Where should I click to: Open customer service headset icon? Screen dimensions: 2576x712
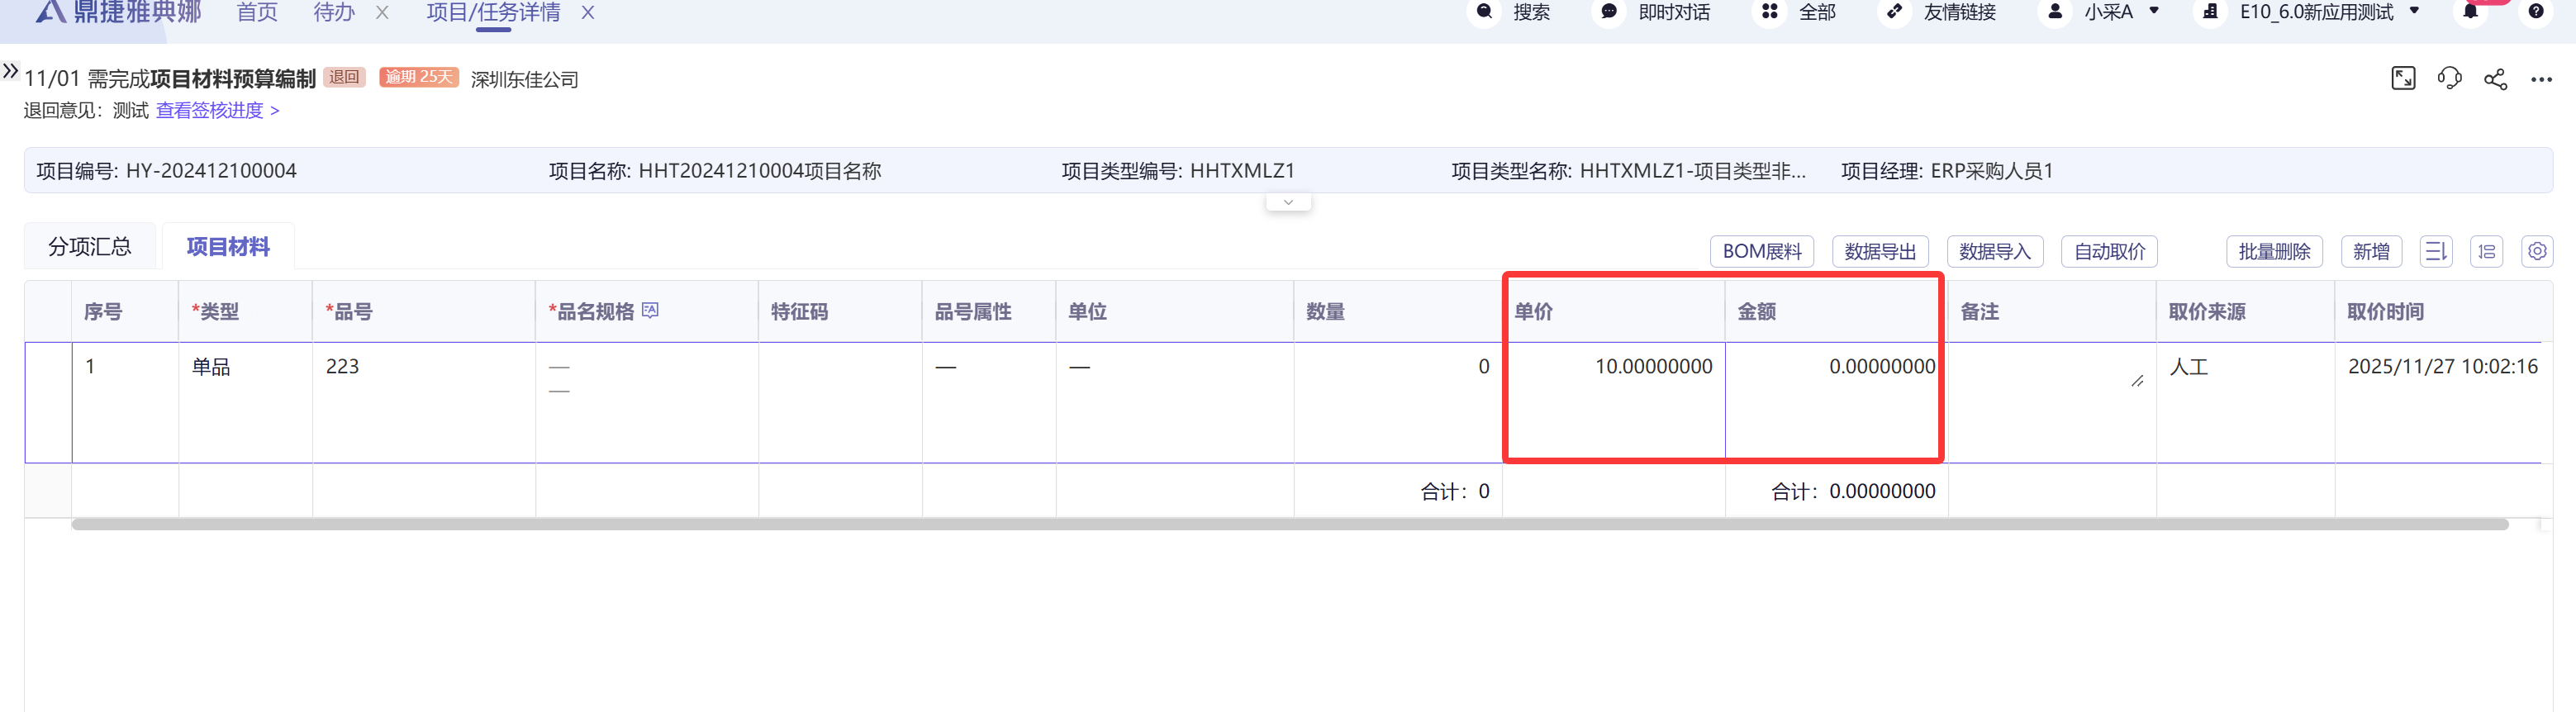click(2449, 78)
